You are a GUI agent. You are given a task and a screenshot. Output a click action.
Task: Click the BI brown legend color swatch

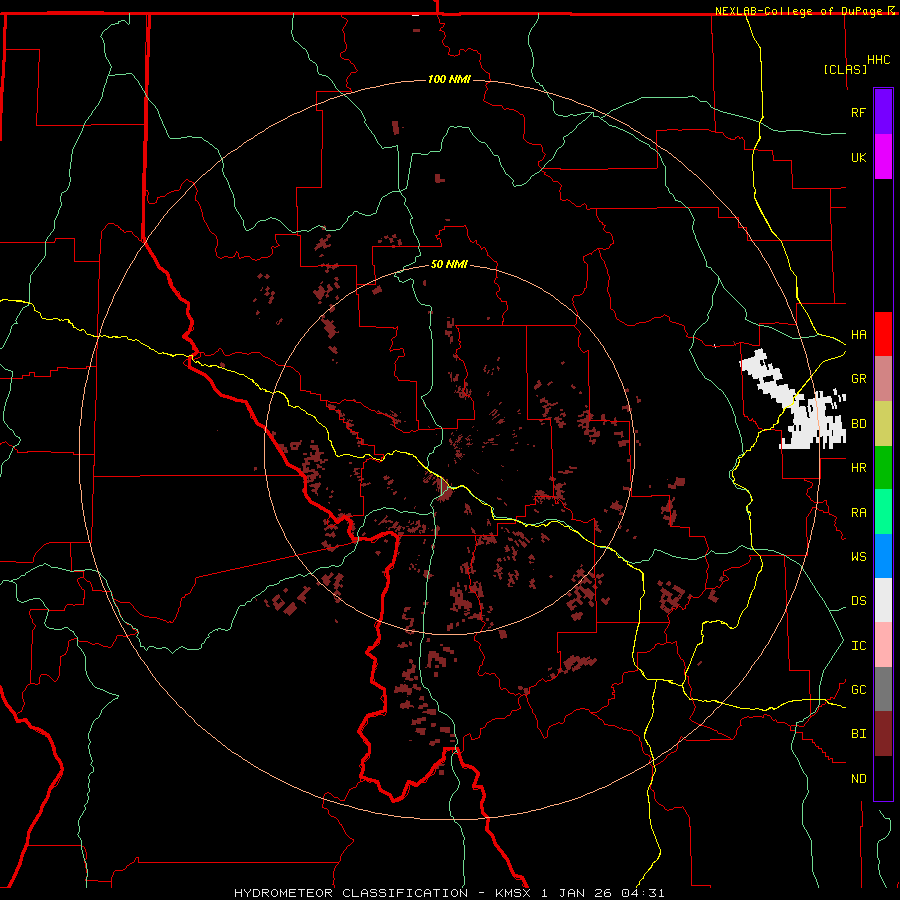883,734
